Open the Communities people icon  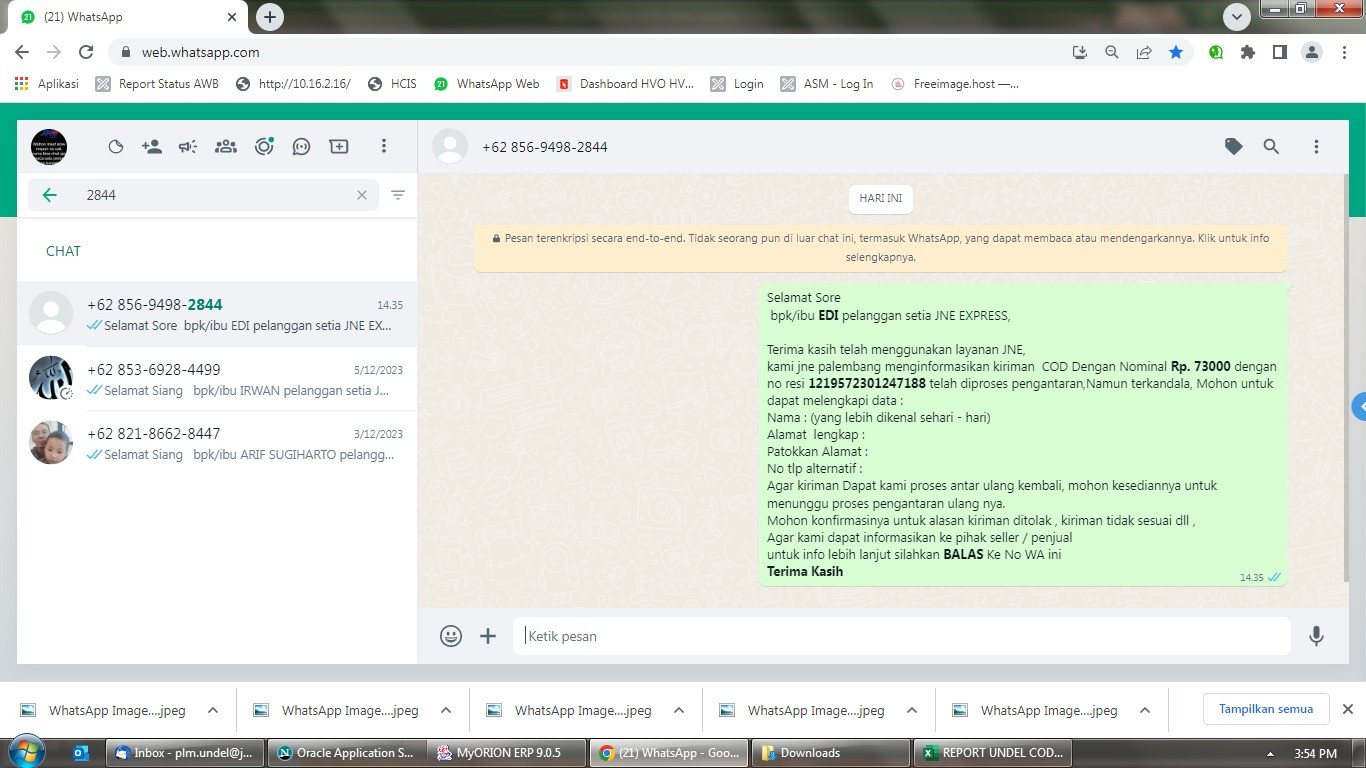(x=226, y=147)
